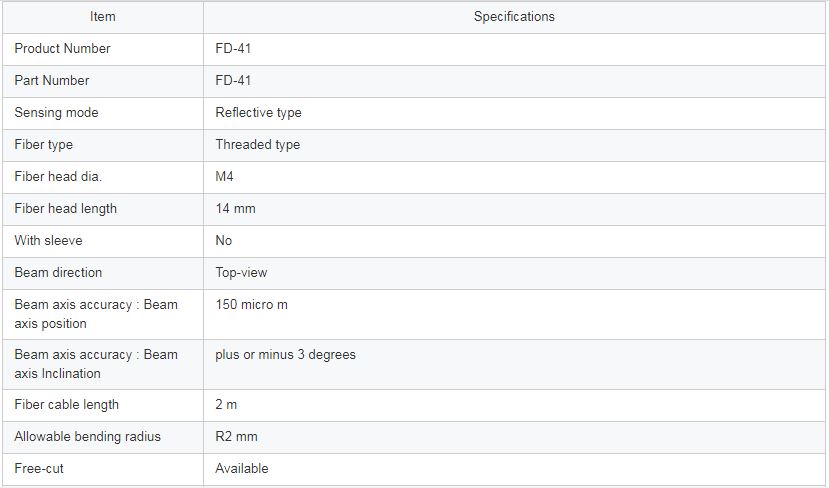Select the Fiber cable length label
Image resolution: width=829 pixels, height=488 pixels.
pyautogui.click(x=67, y=404)
